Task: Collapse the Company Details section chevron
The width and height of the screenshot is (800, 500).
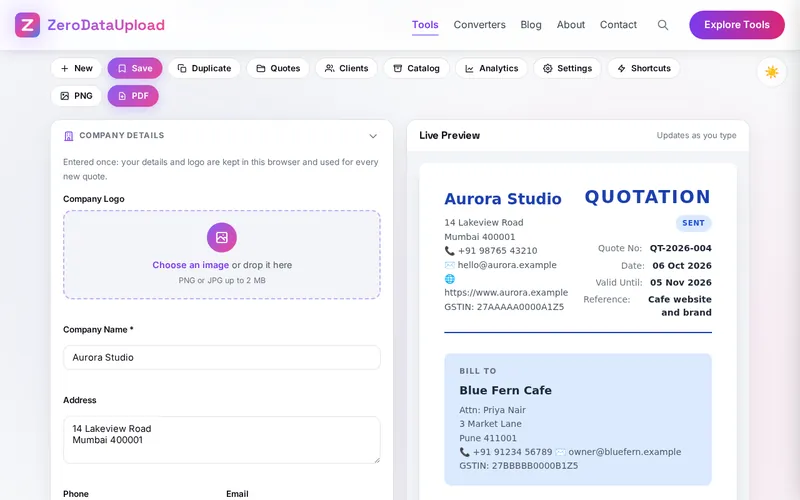Action: tap(373, 136)
